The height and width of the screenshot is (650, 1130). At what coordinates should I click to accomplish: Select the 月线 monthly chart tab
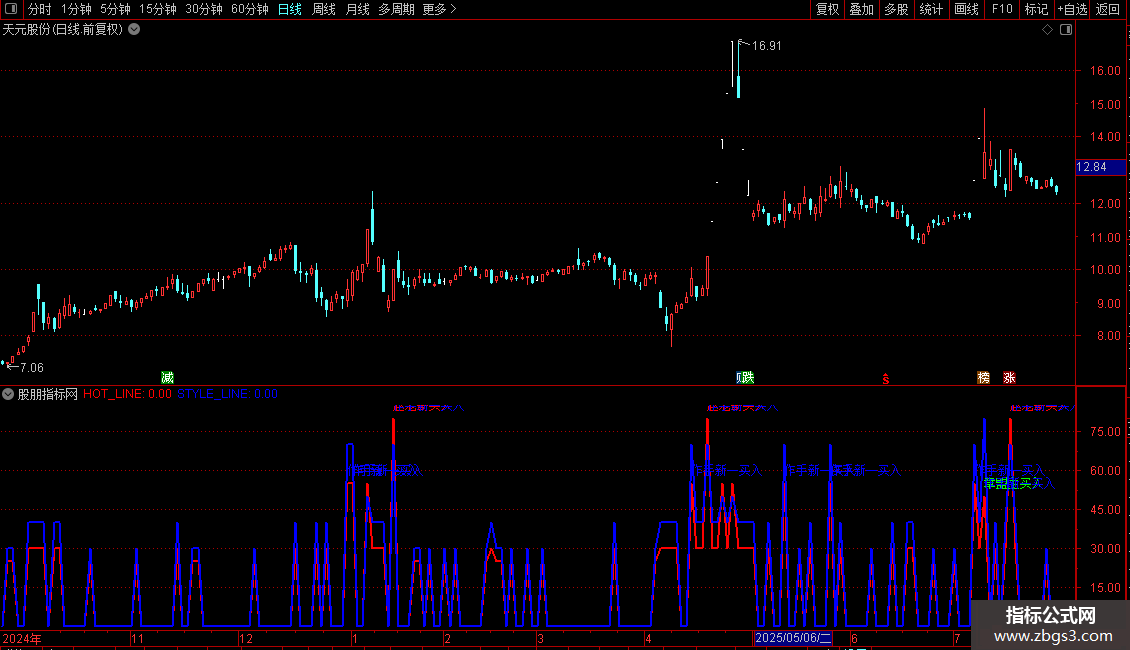click(x=357, y=9)
